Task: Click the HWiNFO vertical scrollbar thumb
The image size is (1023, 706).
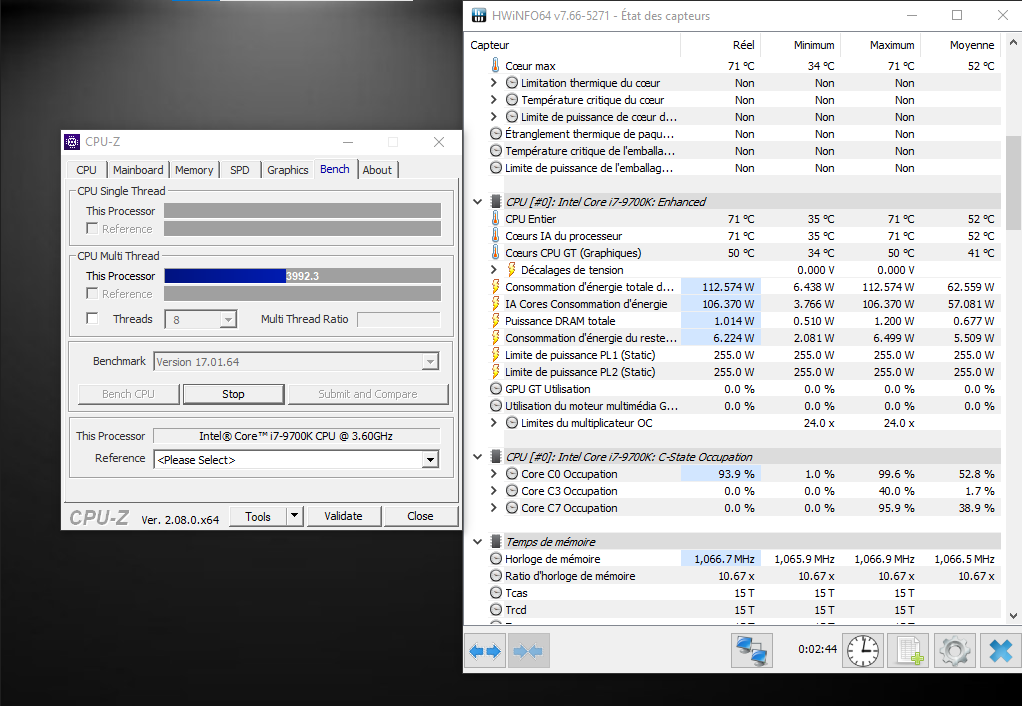Action: coord(1013,183)
